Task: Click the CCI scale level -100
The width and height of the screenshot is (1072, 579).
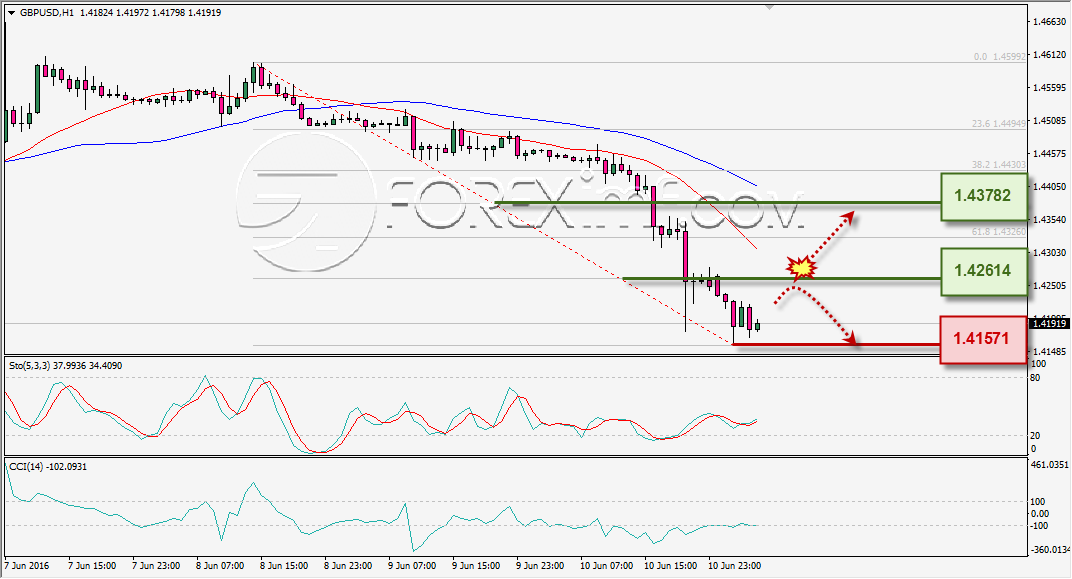Action: [x=1039, y=526]
